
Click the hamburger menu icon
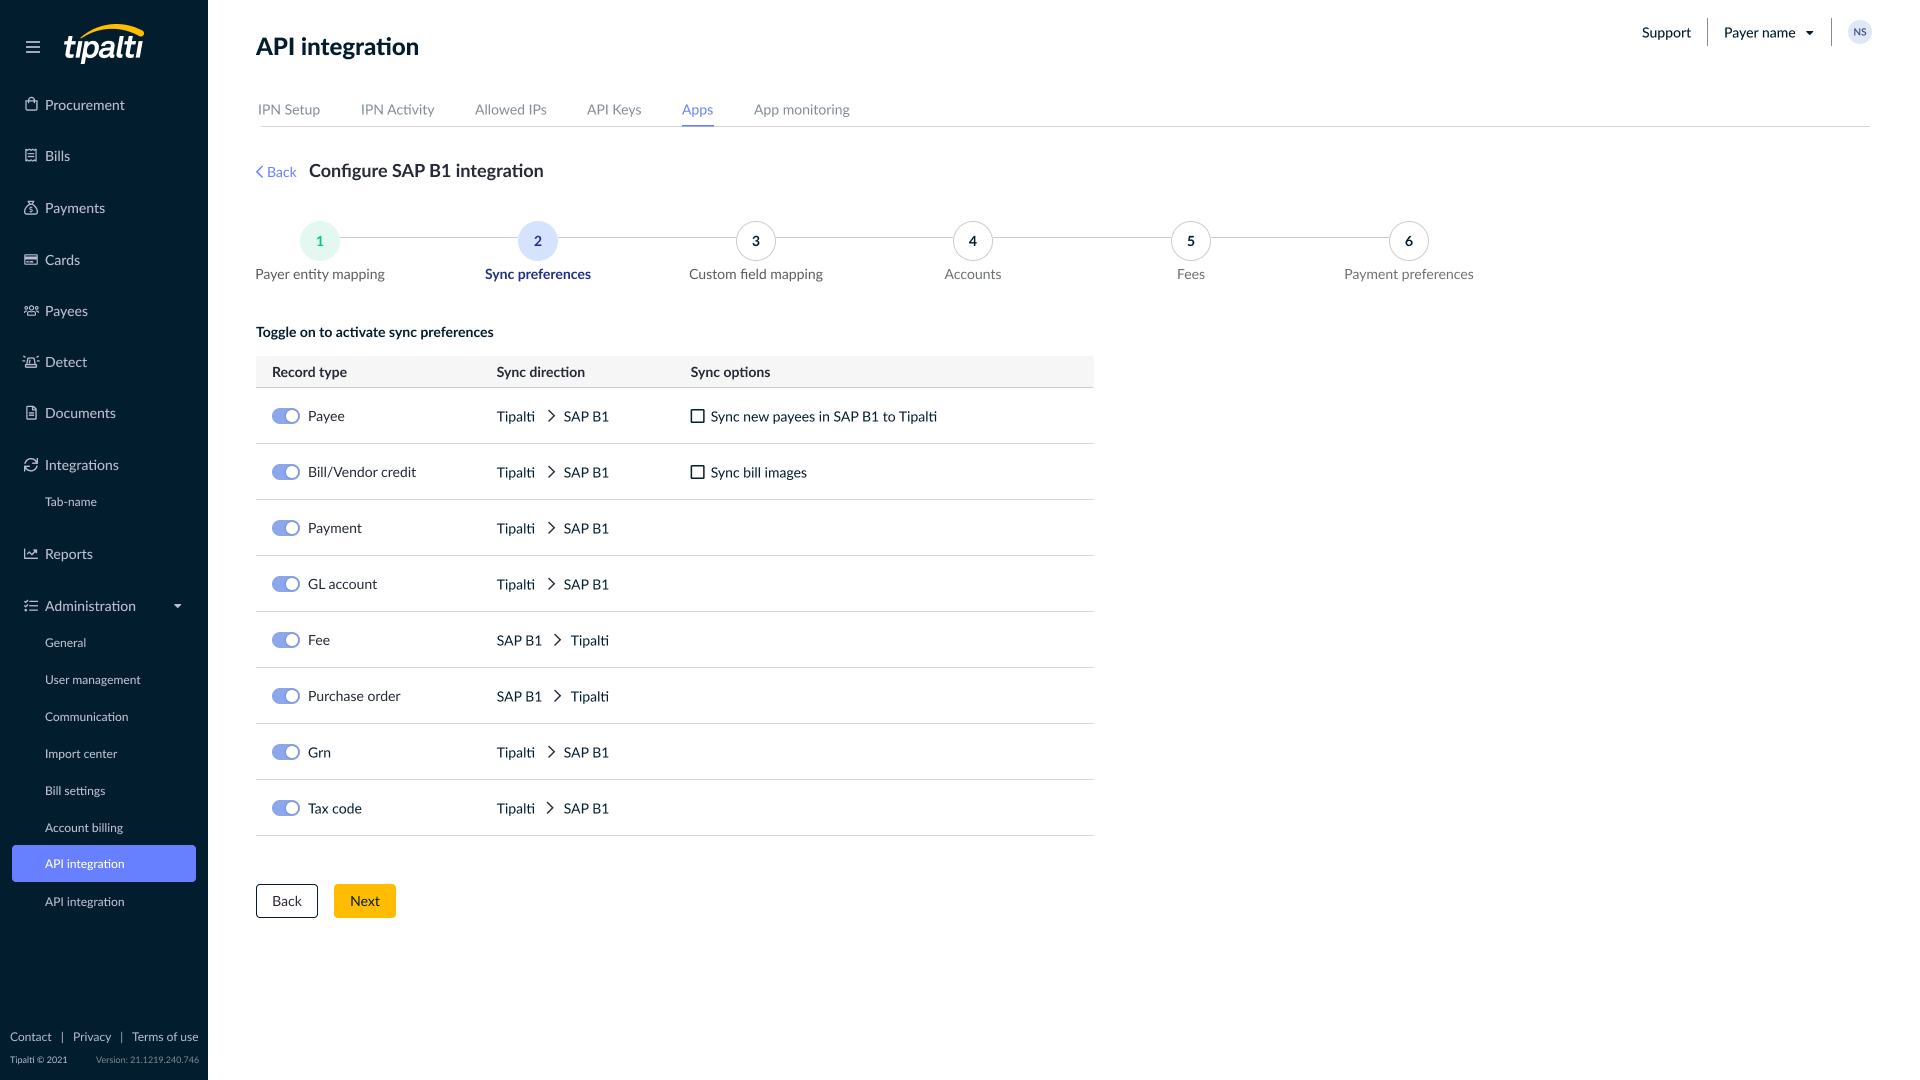click(x=33, y=47)
